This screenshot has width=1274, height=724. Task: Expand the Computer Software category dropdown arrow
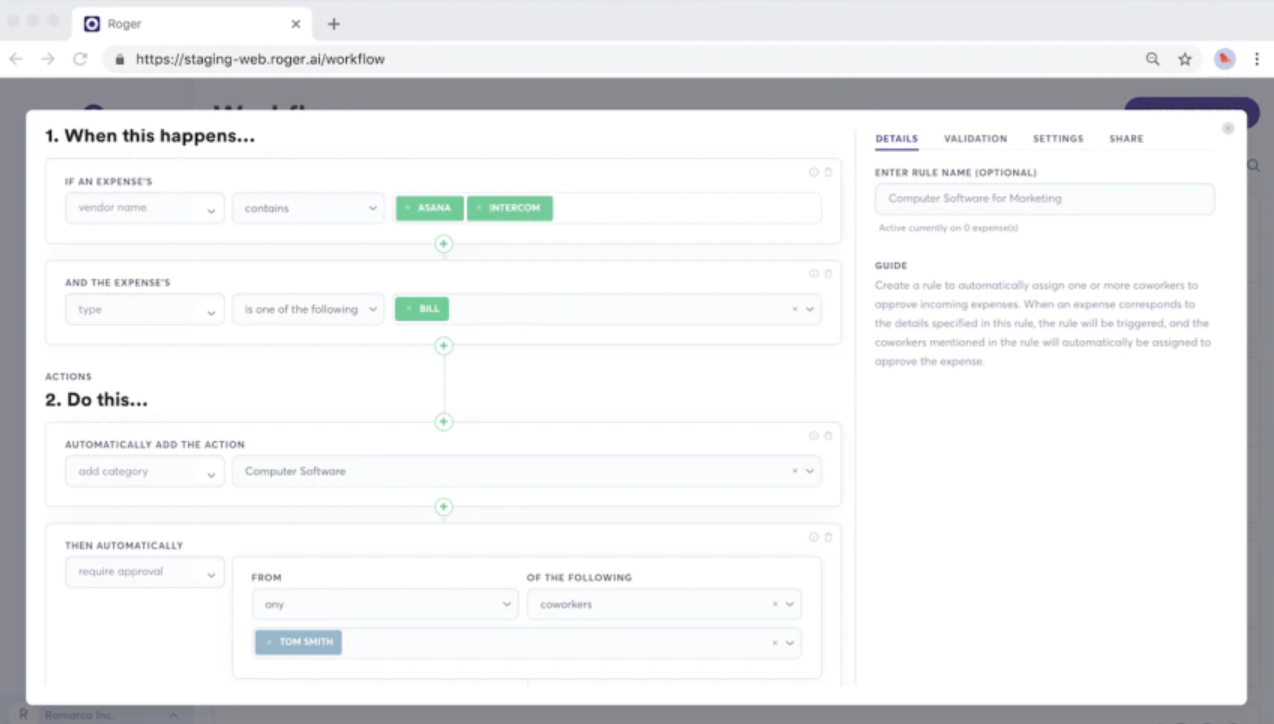tap(810, 471)
